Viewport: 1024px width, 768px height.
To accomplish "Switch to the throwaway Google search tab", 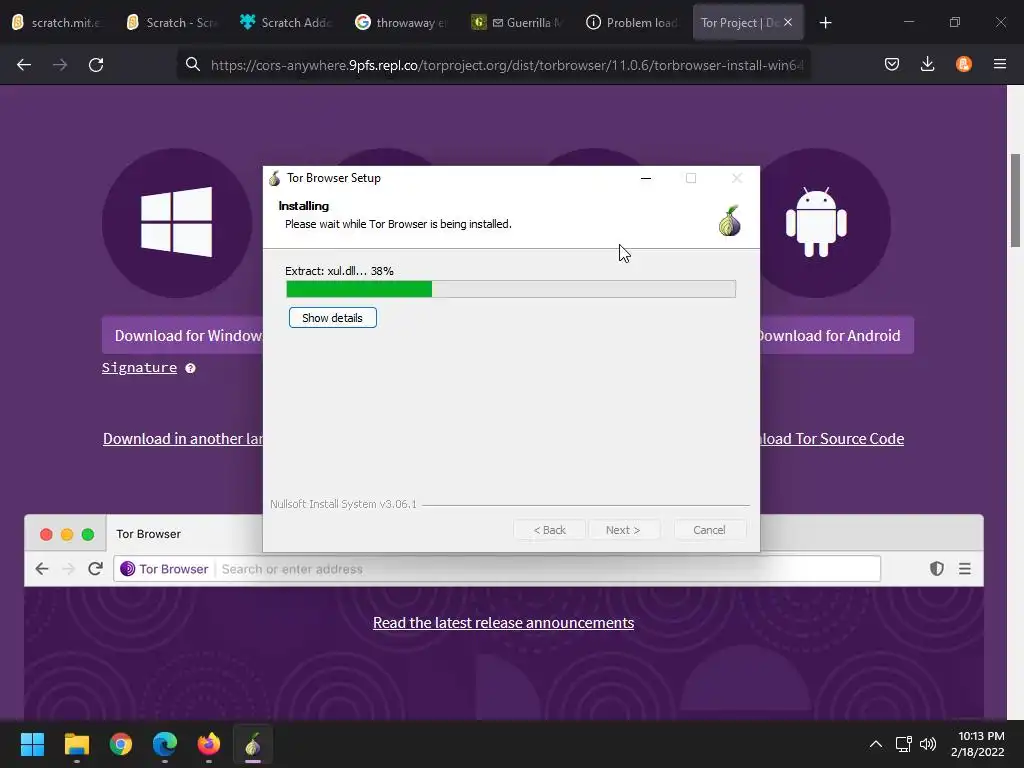I will tap(402, 22).
